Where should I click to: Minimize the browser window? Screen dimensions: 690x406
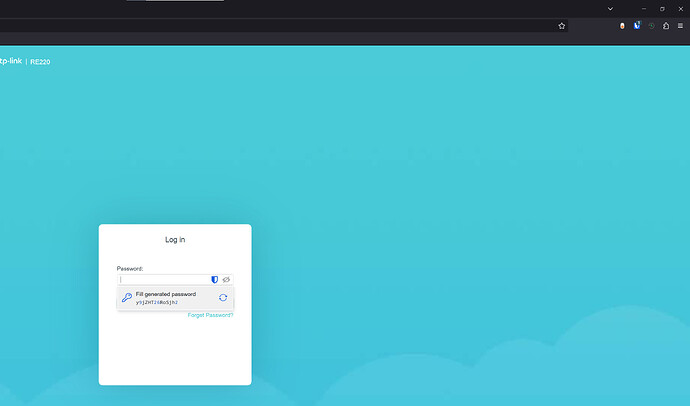pos(644,9)
